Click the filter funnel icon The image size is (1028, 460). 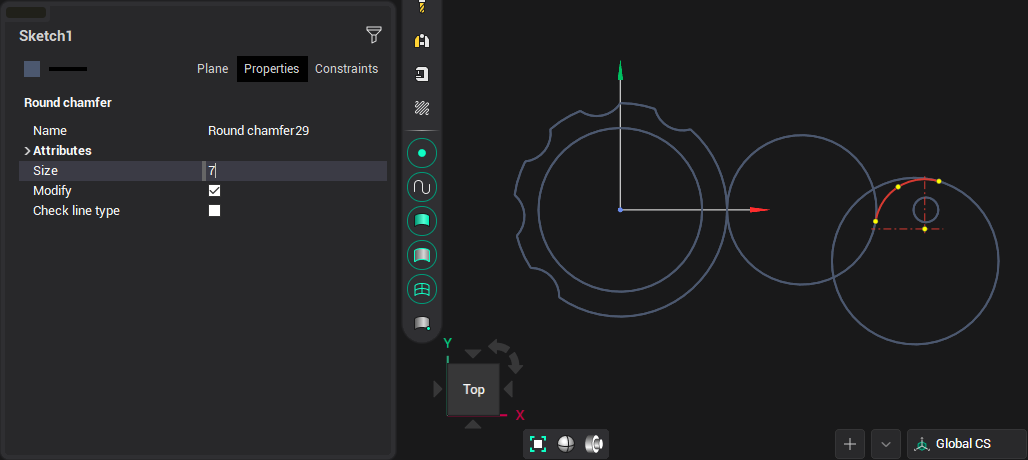pyautogui.click(x=374, y=36)
